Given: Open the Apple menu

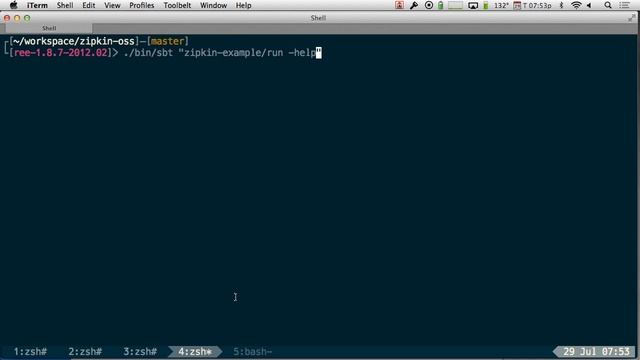Looking at the screenshot, I should coord(13,5).
